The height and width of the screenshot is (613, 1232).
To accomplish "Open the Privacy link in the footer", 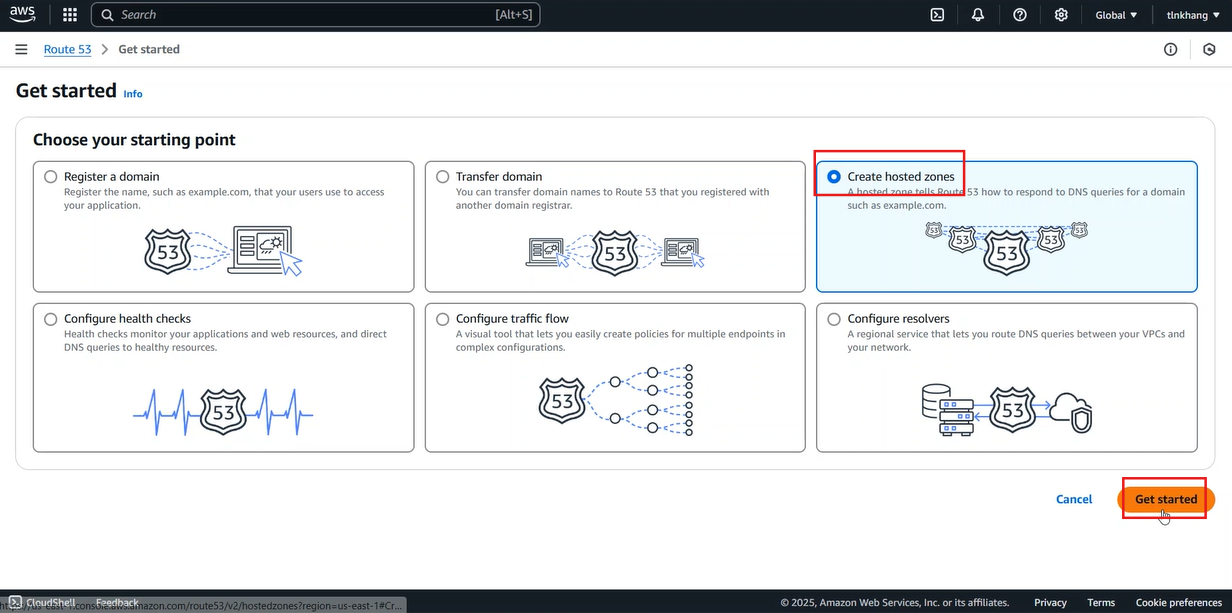I will pyautogui.click(x=1050, y=602).
